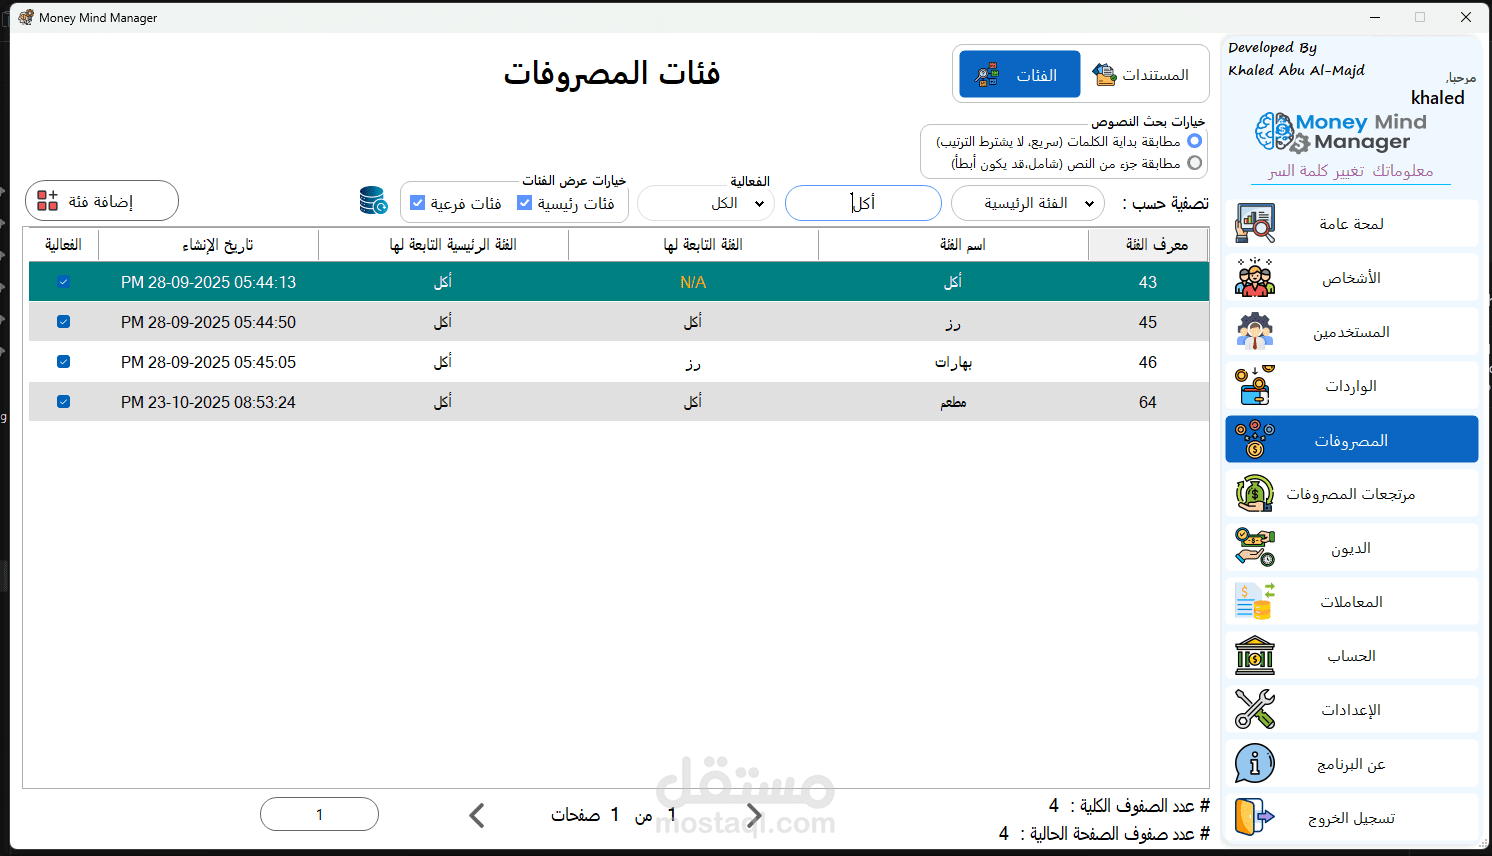Go to next page arrow
The height and width of the screenshot is (856, 1492).
(754, 816)
